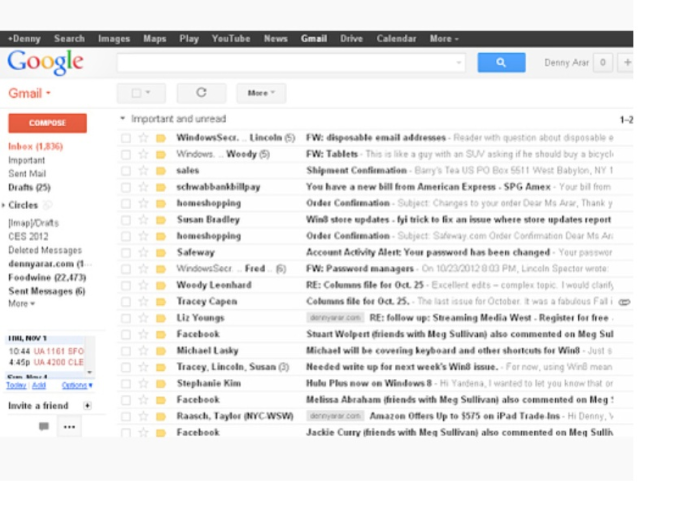This screenshot has width=700, height=523.
Task: Click the three dots icon beside chat
Action: pyautogui.click(x=69, y=427)
